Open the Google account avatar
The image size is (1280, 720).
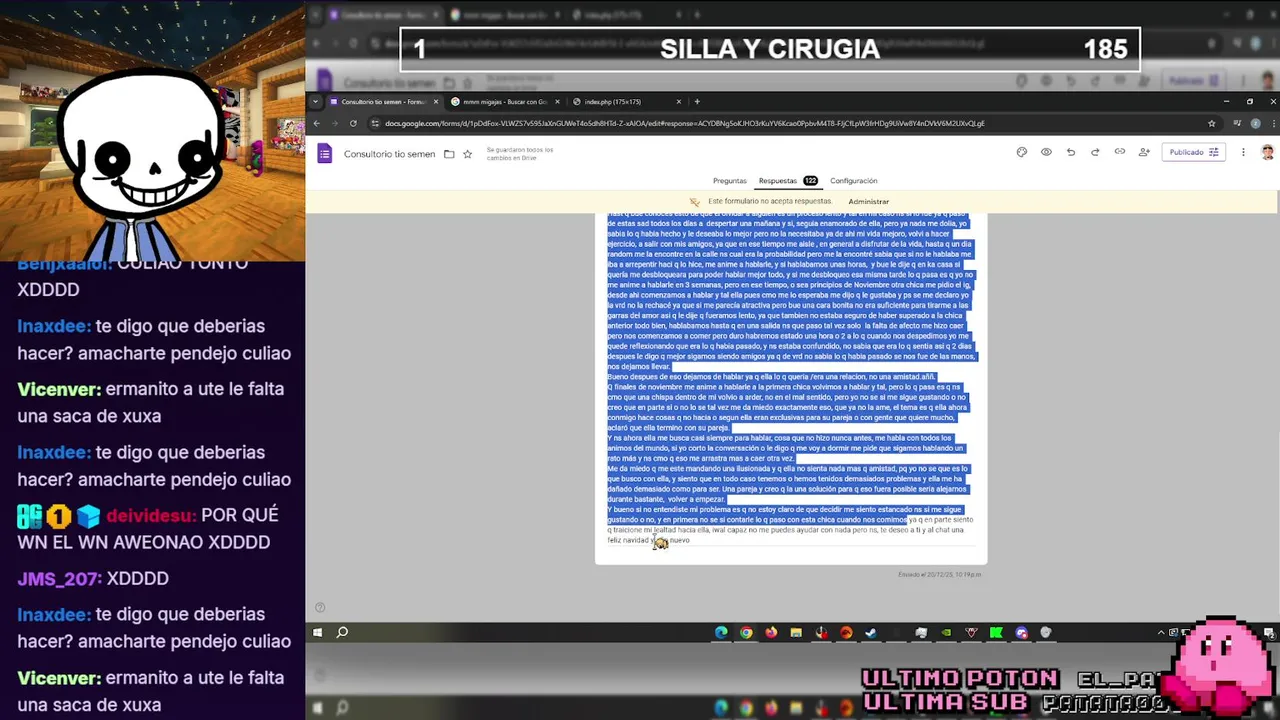pos(1267,152)
